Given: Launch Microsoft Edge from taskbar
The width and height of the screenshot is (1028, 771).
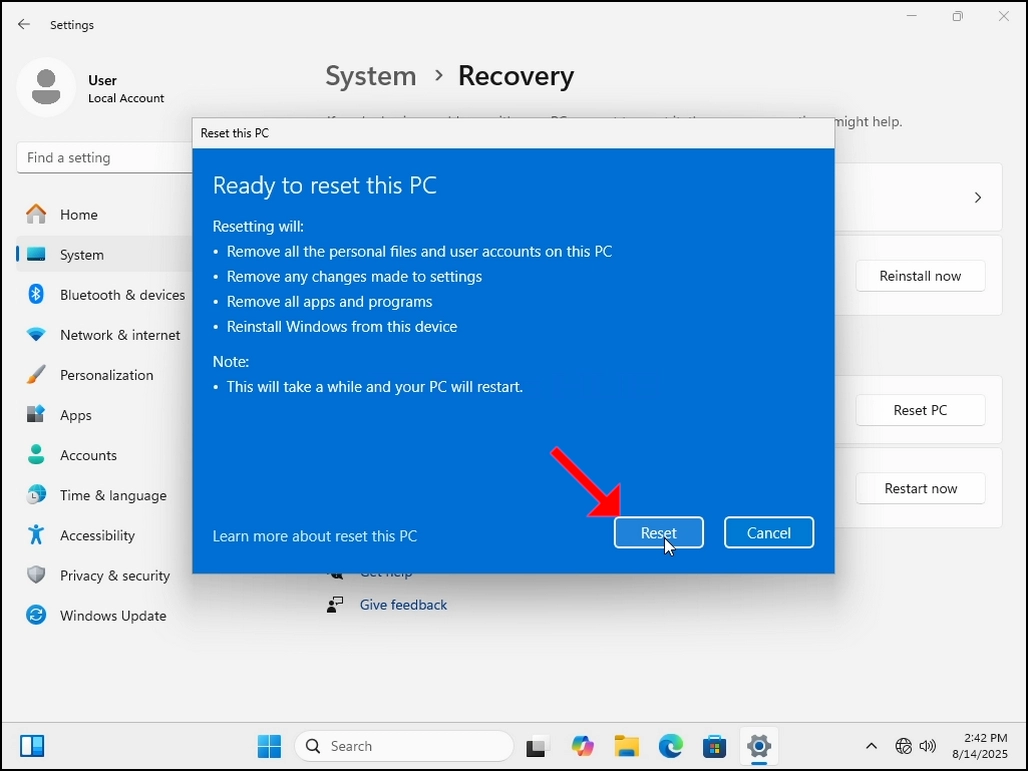Looking at the screenshot, I should tap(671, 746).
